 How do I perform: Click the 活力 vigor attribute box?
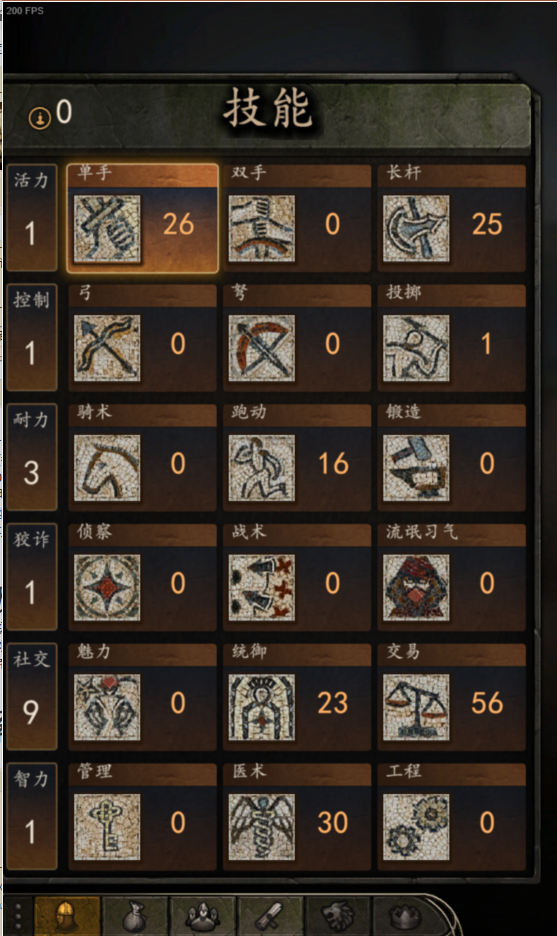pos(32,218)
